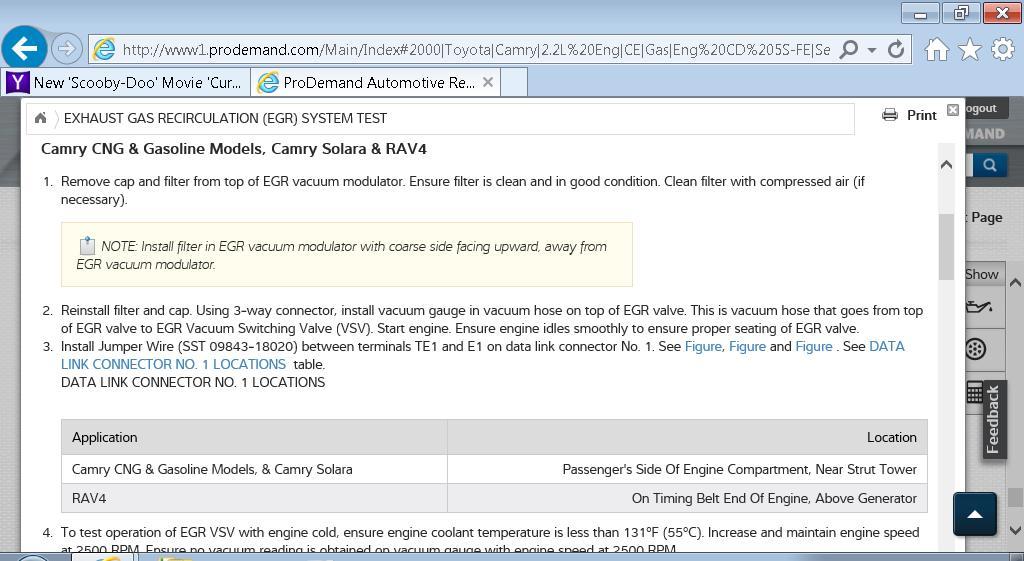Click the blue search button in ProDemand header

pyautogui.click(x=990, y=165)
